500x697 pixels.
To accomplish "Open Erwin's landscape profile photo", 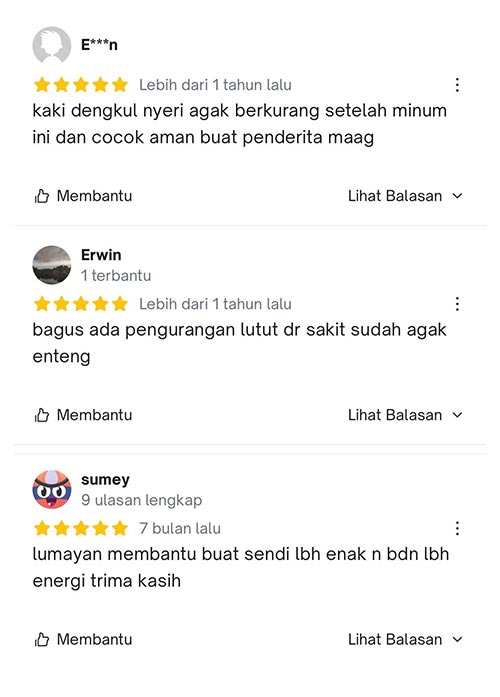I will [x=52, y=265].
